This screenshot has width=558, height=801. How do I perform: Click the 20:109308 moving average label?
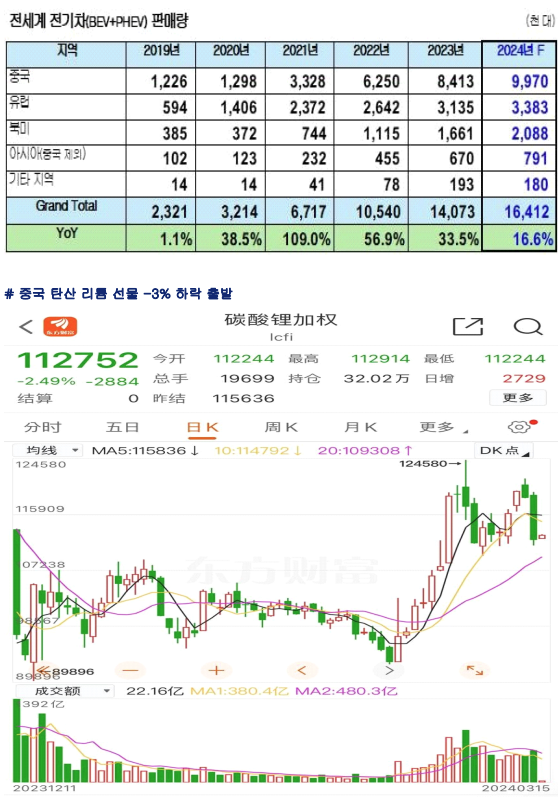pos(365,451)
